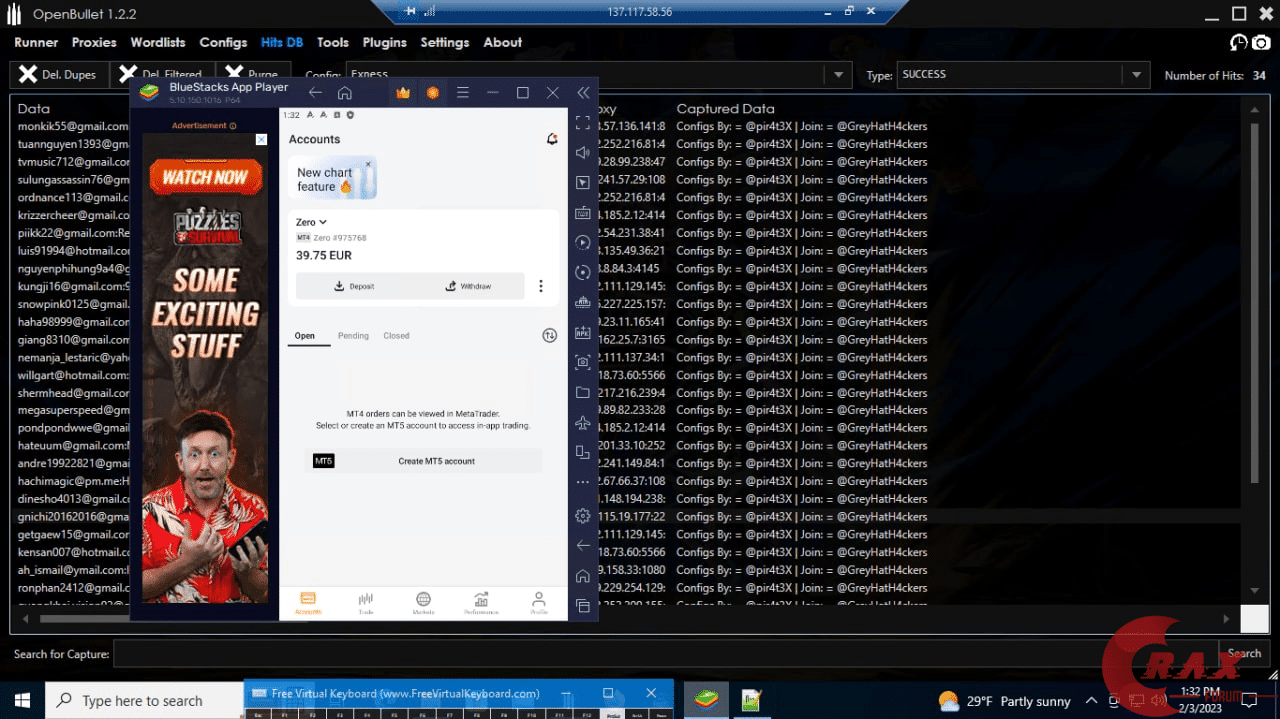Click the sidebar Android home icon

point(583,576)
